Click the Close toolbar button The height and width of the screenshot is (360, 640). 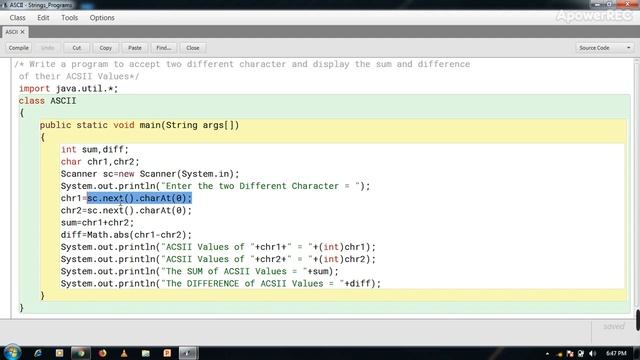[193, 48]
